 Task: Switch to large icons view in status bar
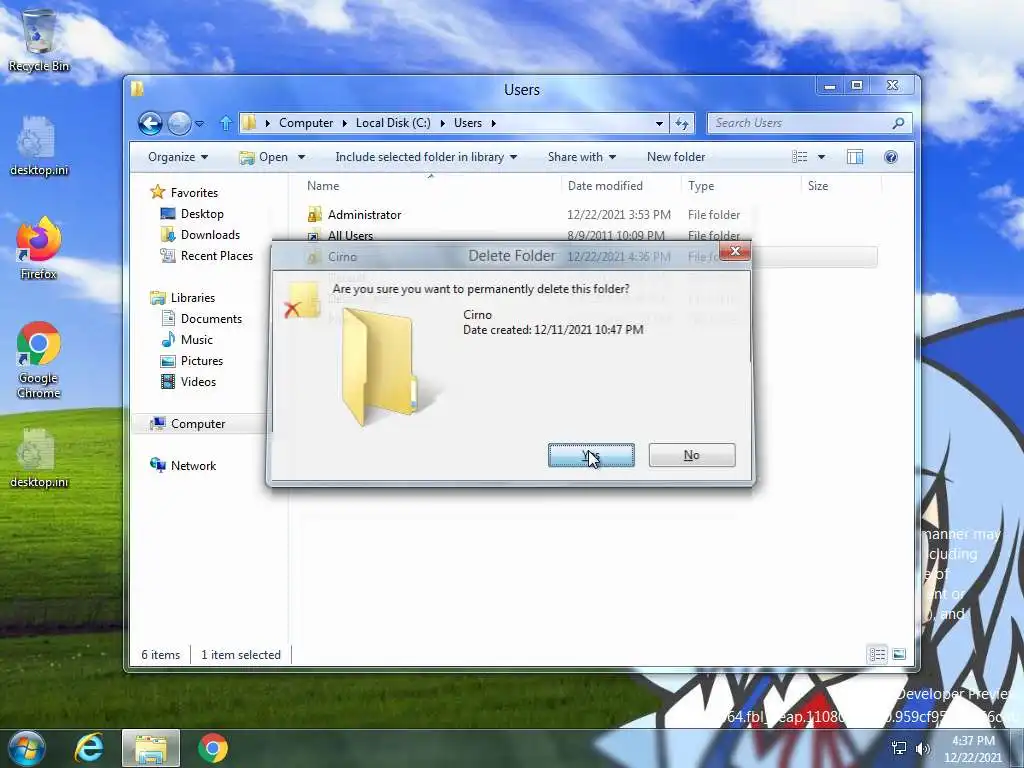(x=899, y=654)
